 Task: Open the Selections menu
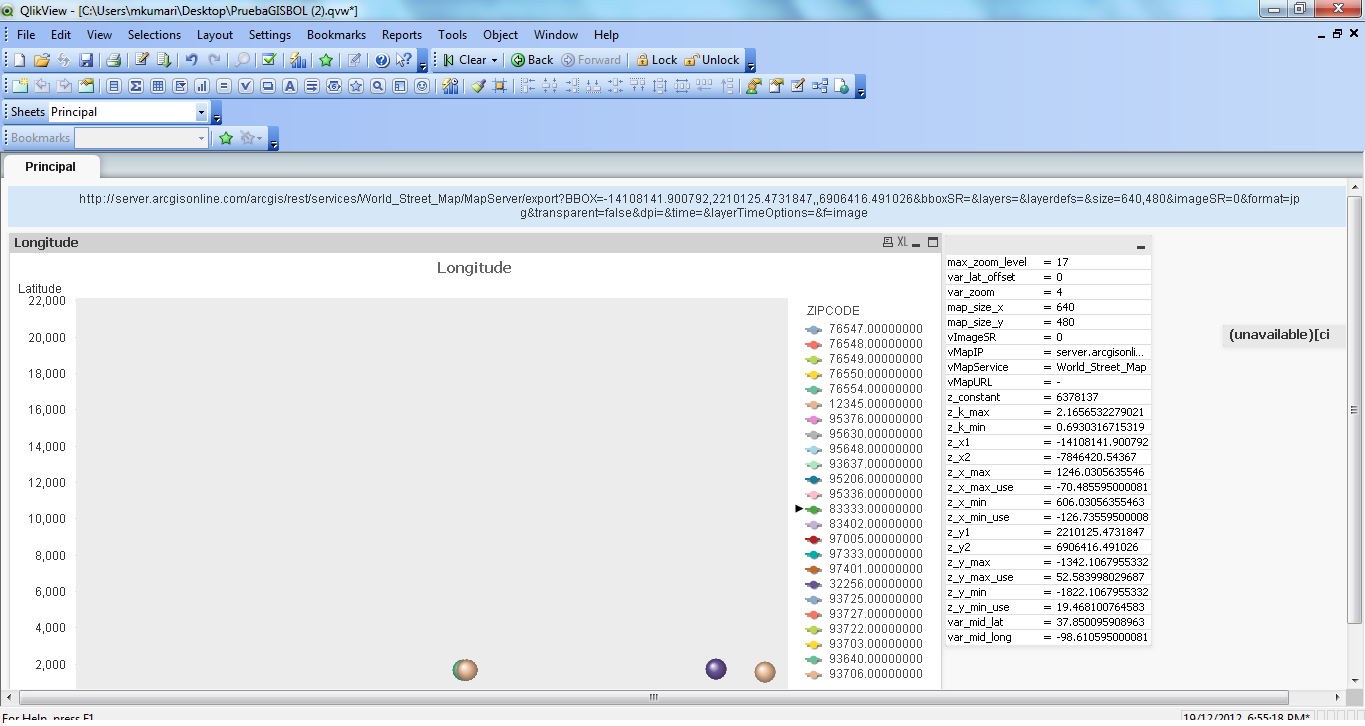(154, 34)
